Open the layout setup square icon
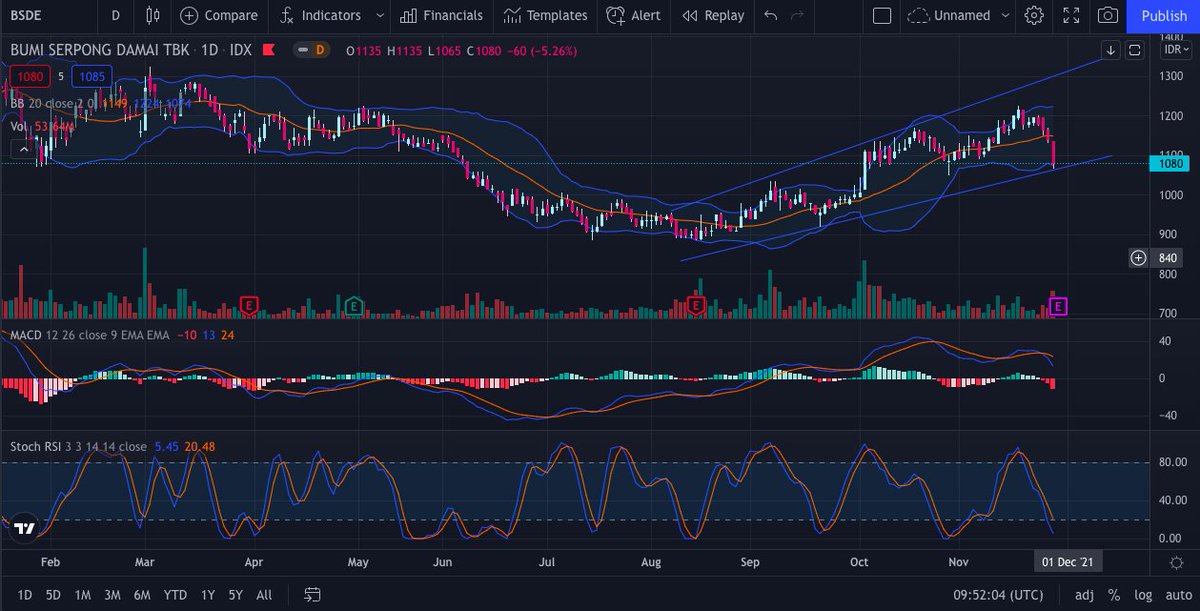 (881, 15)
